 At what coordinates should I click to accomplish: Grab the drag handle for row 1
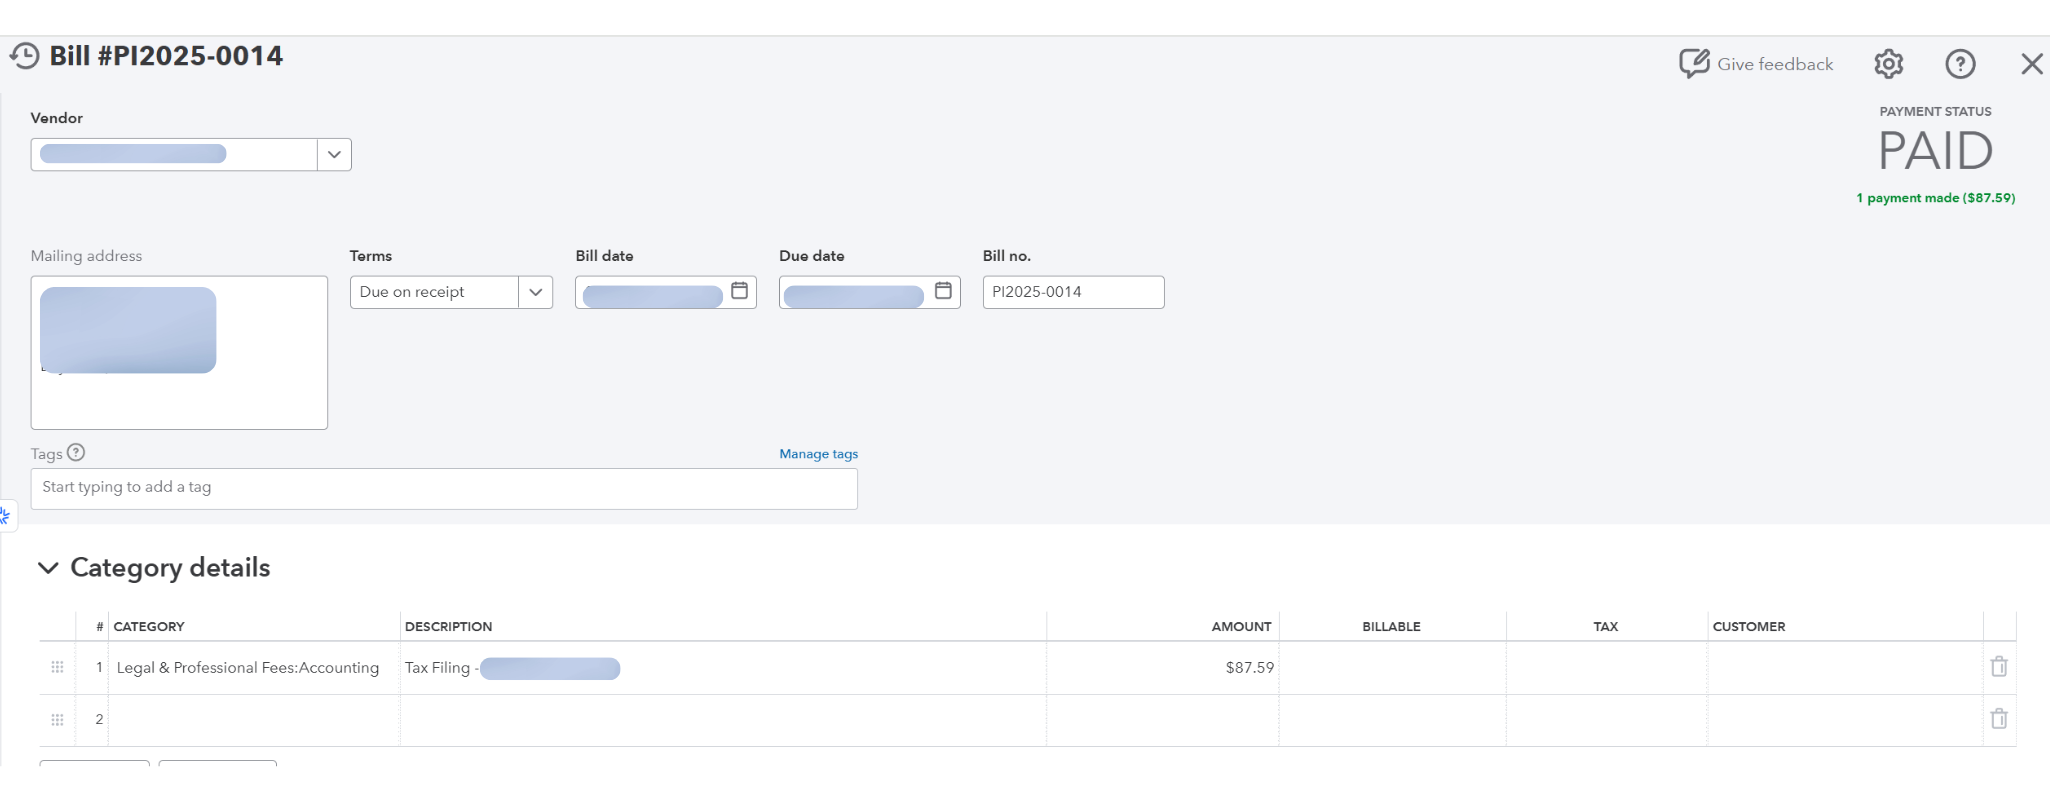click(x=57, y=667)
